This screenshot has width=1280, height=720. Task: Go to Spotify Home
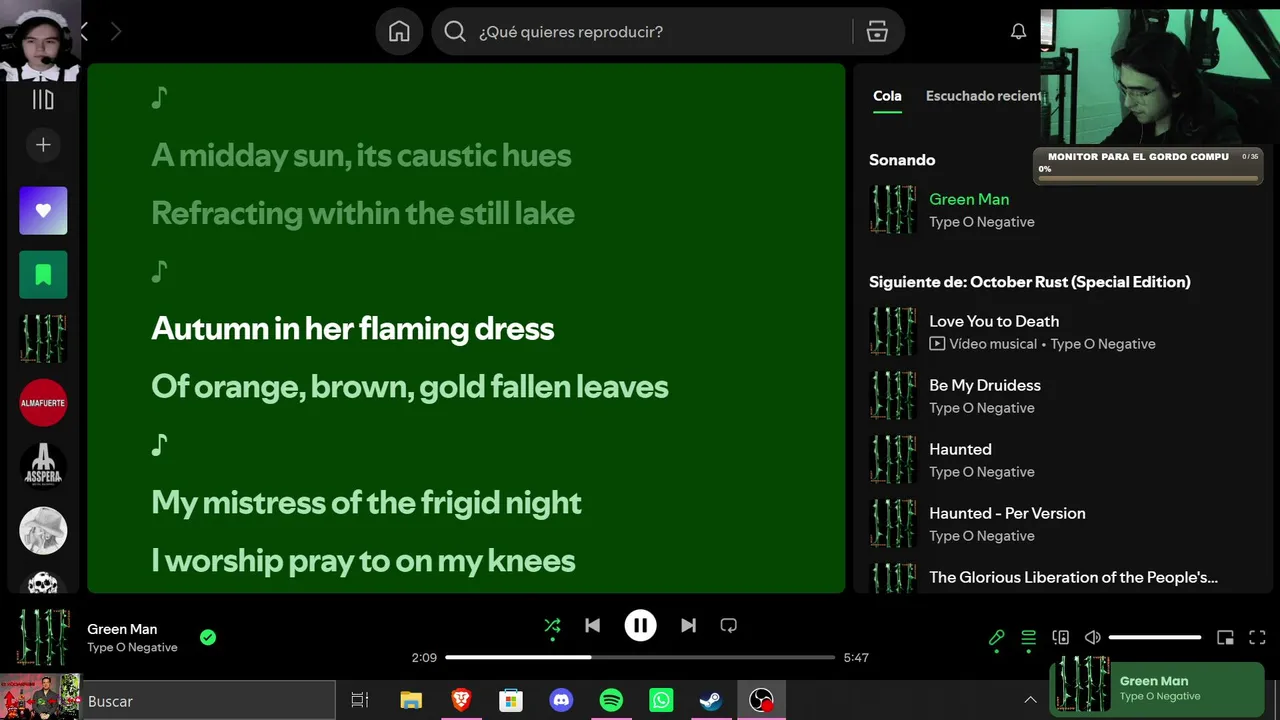pos(399,32)
